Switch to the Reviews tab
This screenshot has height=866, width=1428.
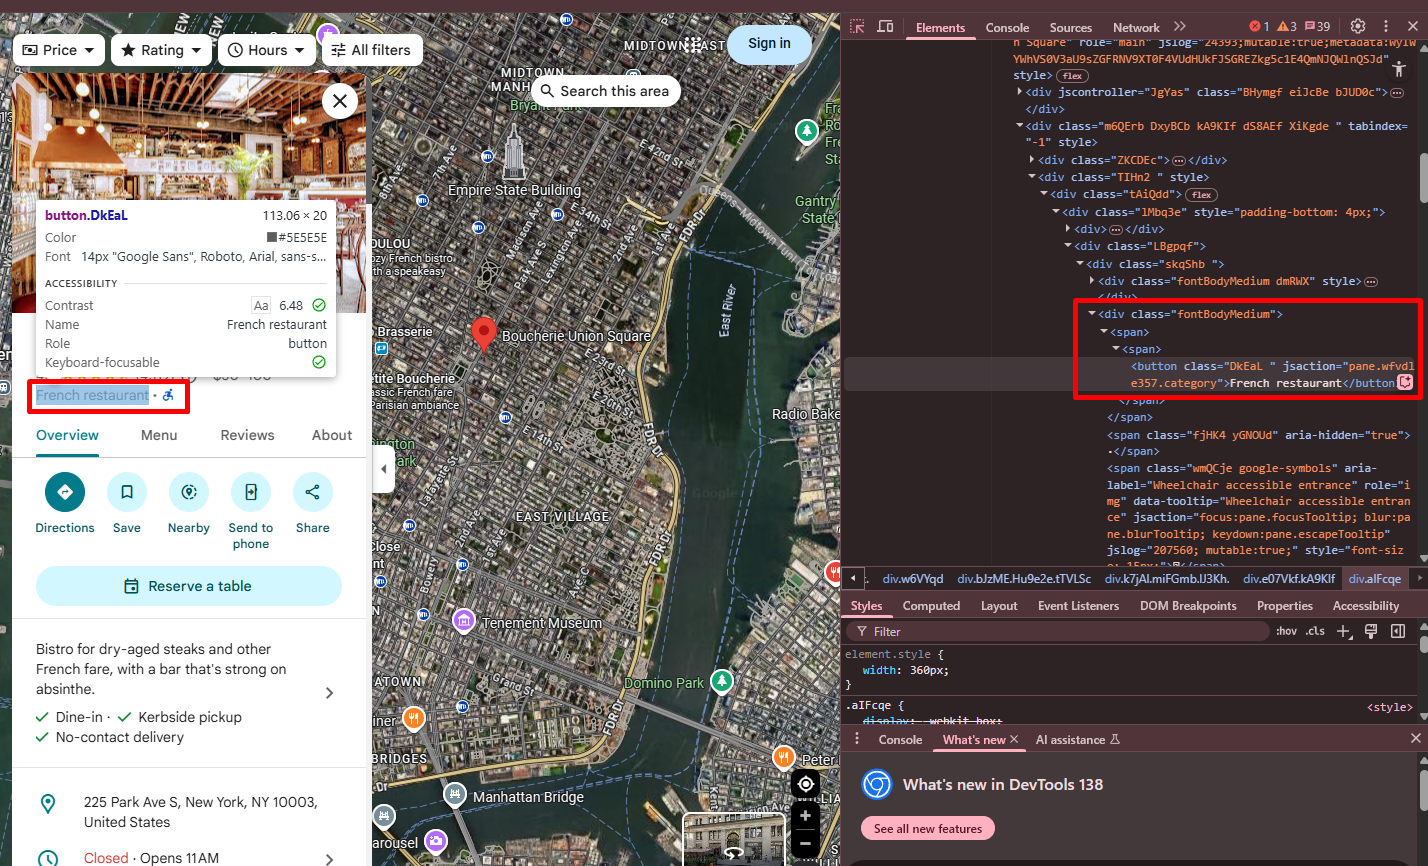click(247, 435)
